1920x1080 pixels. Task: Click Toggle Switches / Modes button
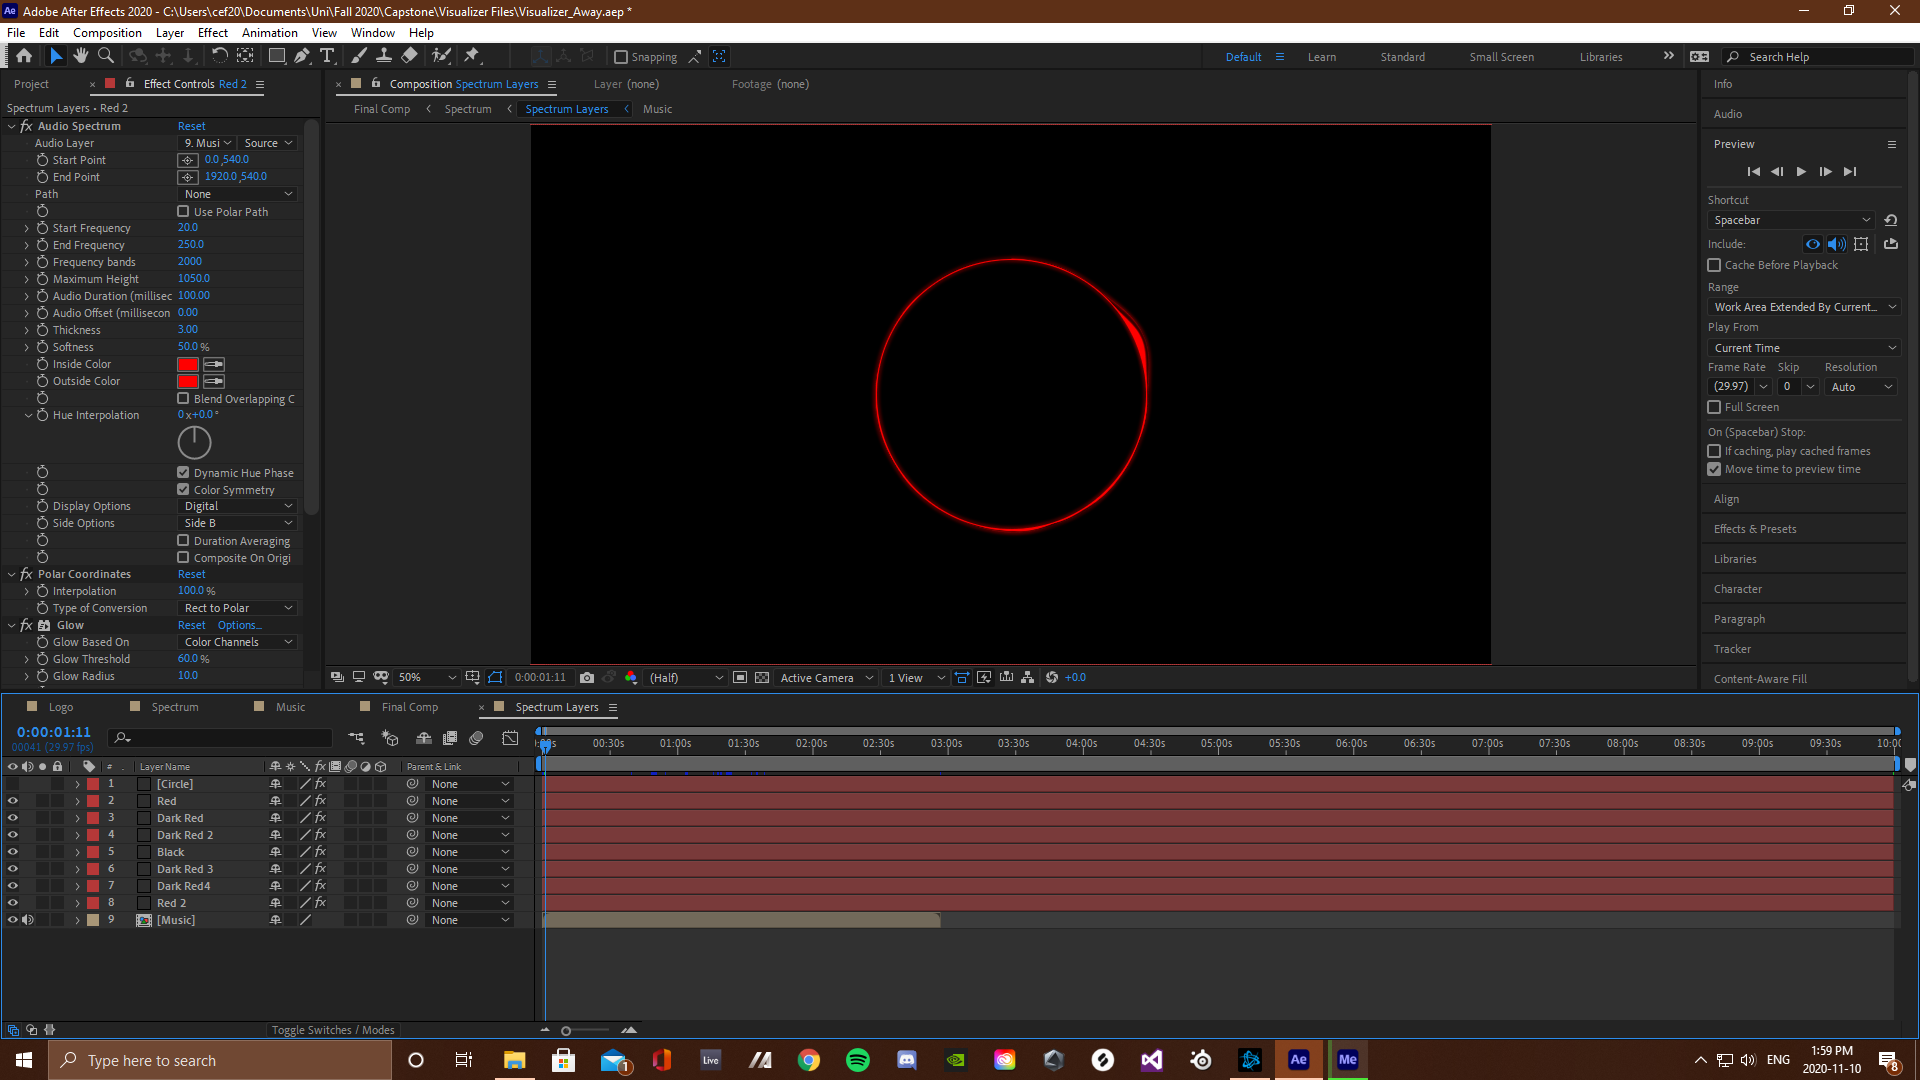coord(333,1030)
